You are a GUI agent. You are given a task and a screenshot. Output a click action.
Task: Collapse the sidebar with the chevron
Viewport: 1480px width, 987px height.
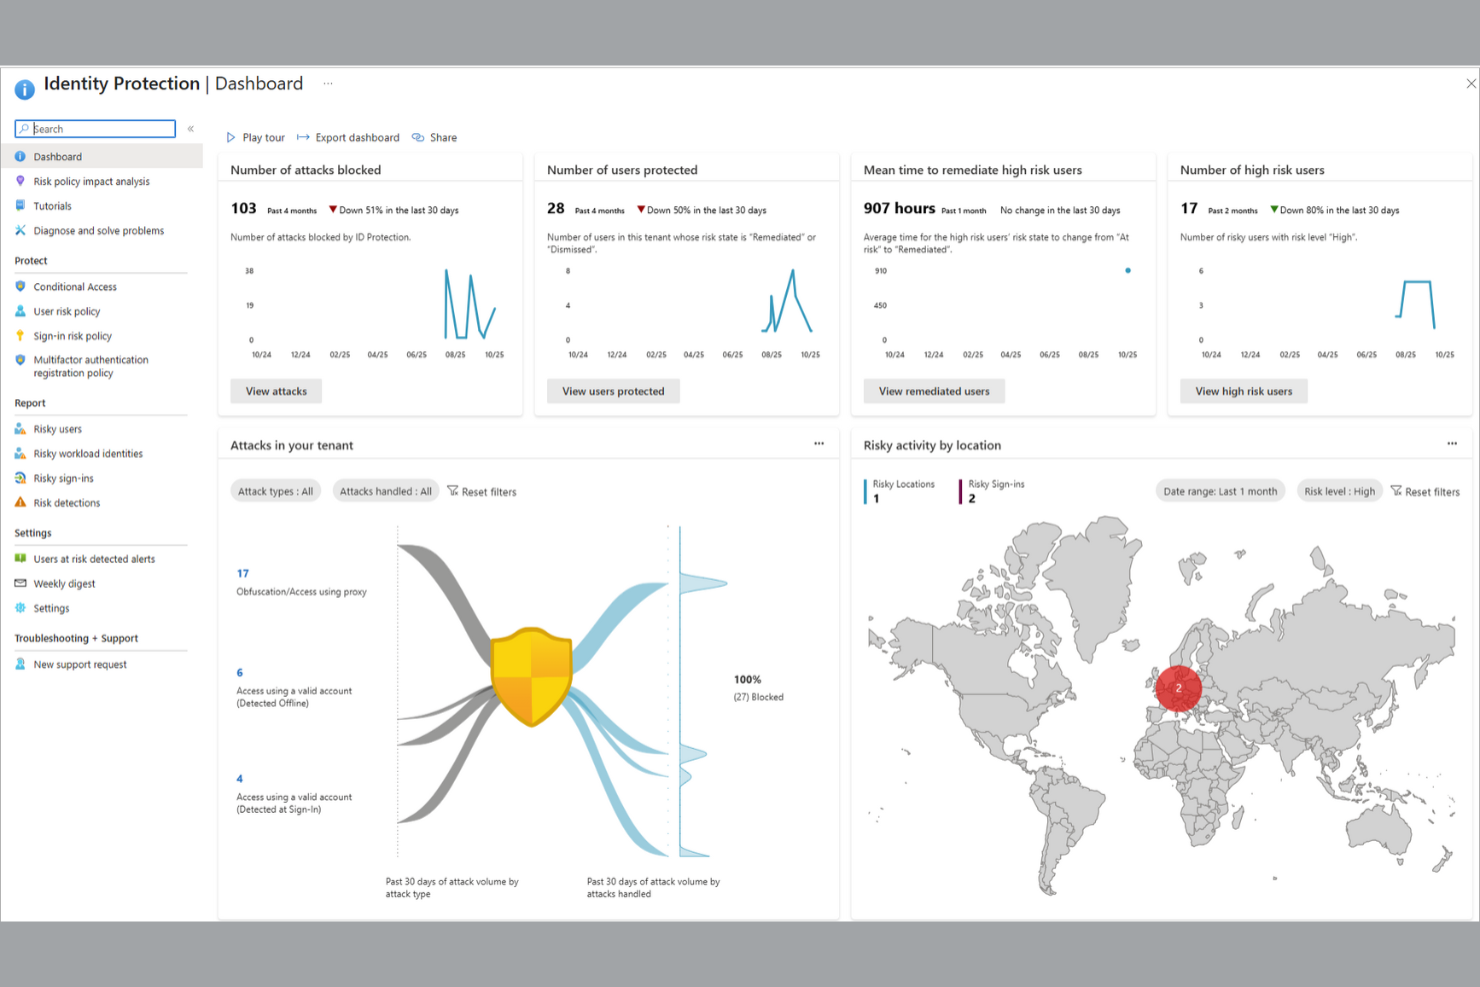pos(190,129)
